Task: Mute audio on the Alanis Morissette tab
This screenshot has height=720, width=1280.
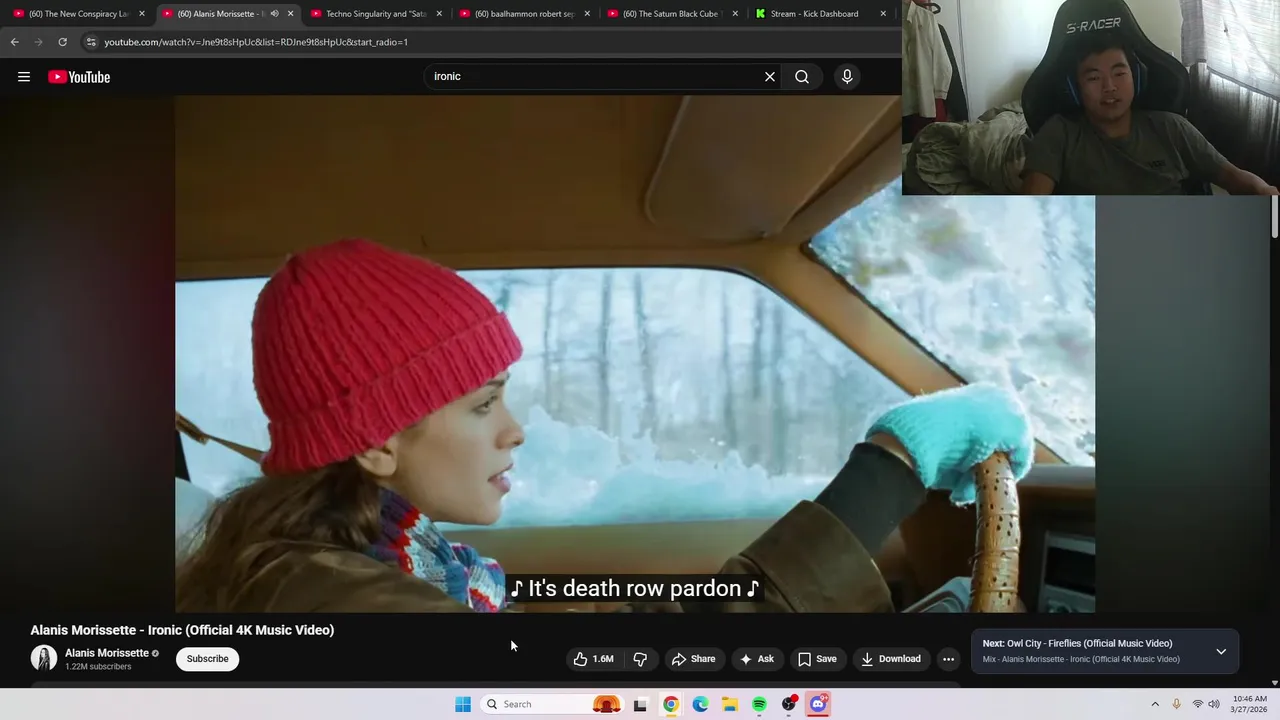Action: [x=274, y=14]
